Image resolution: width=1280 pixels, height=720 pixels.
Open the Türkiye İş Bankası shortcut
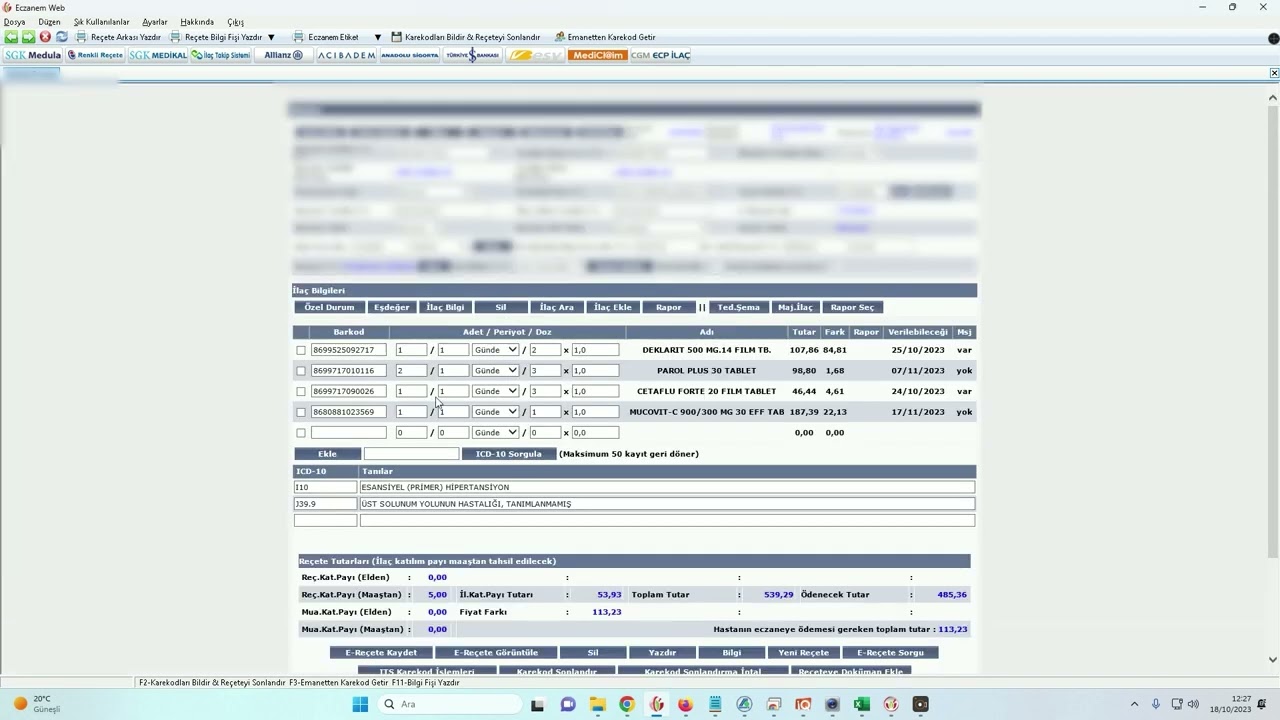tap(472, 55)
